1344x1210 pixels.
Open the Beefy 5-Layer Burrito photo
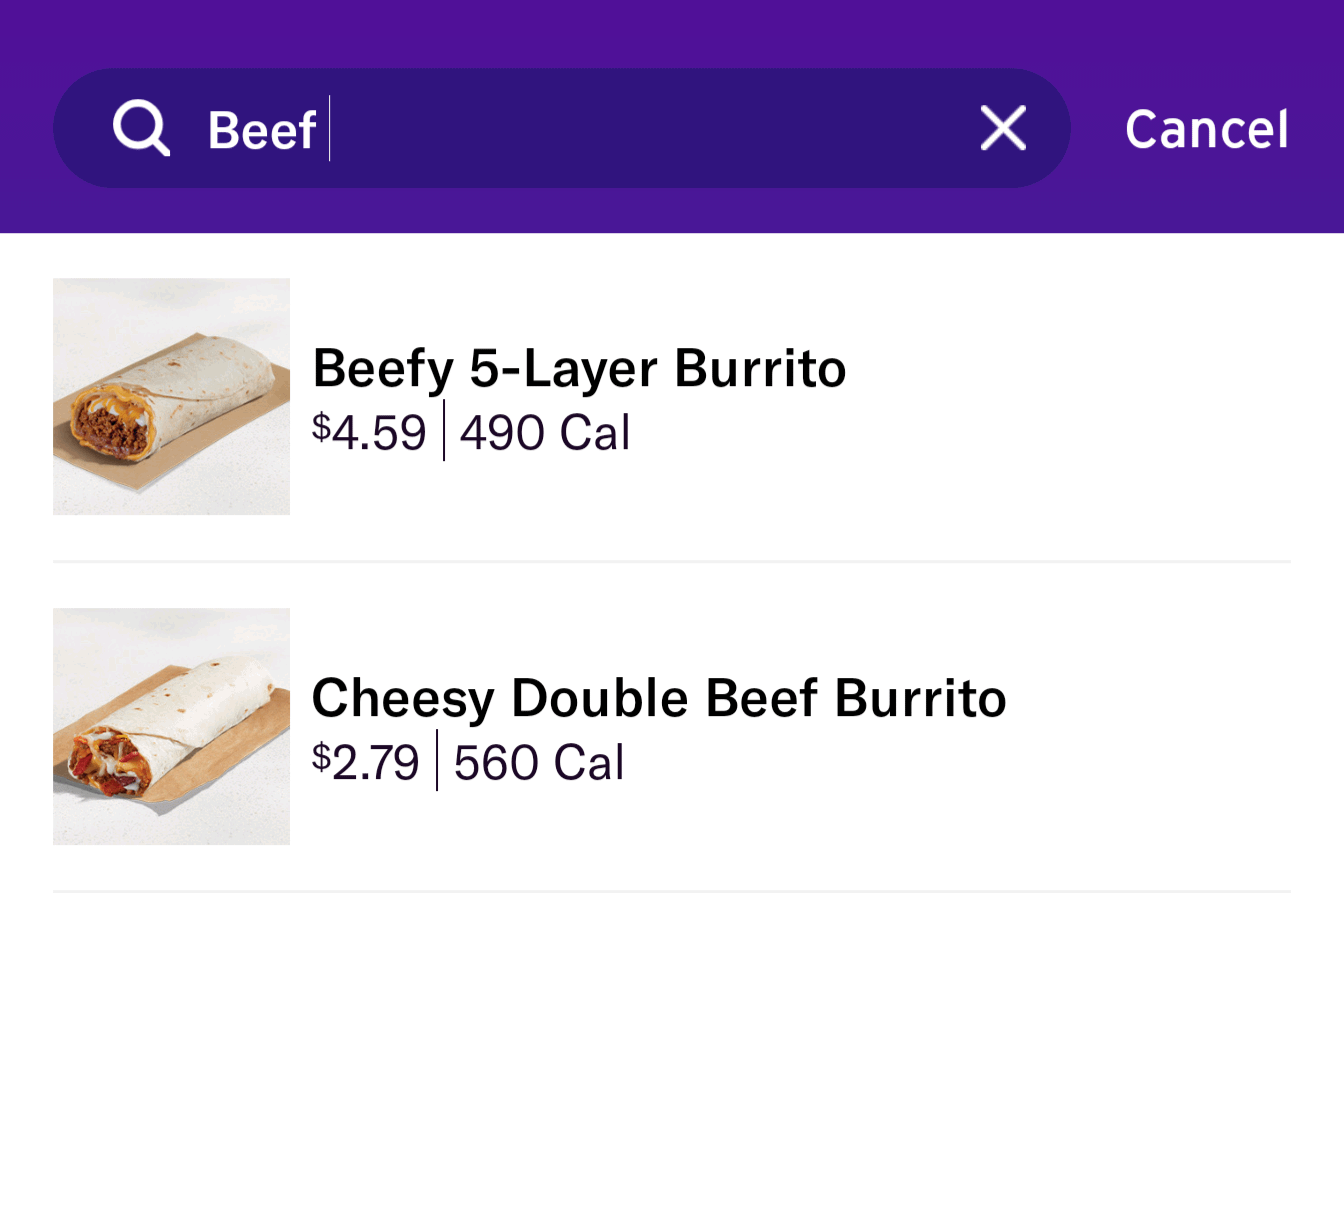coord(171,397)
